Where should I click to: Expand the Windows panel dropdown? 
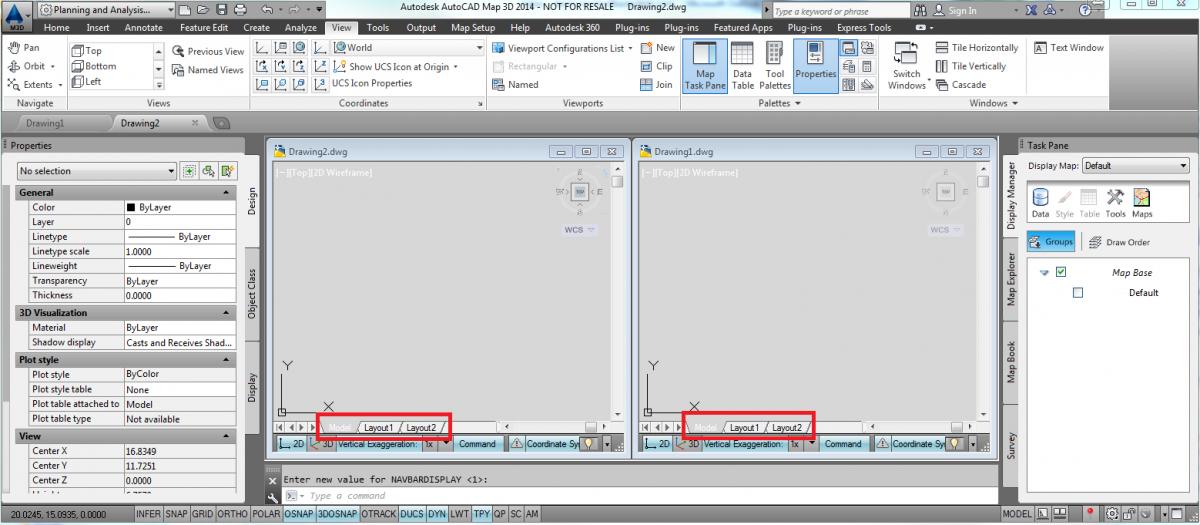coord(994,103)
